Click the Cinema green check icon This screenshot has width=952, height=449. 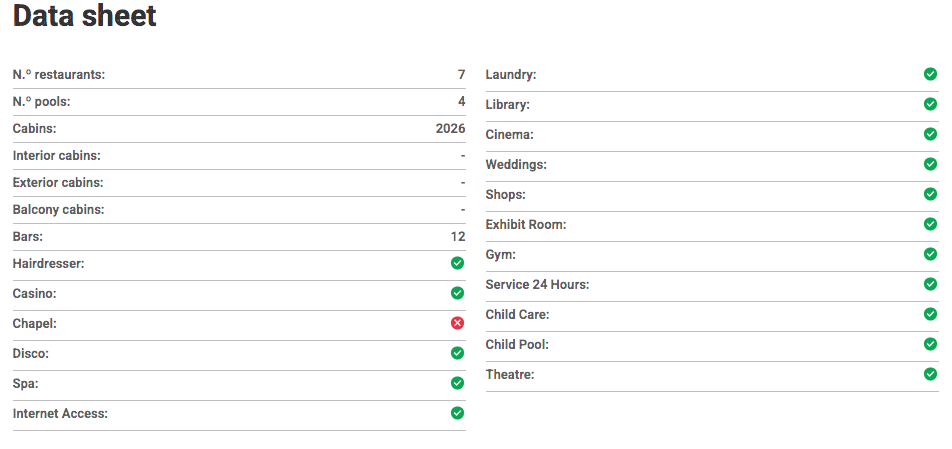click(x=930, y=134)
